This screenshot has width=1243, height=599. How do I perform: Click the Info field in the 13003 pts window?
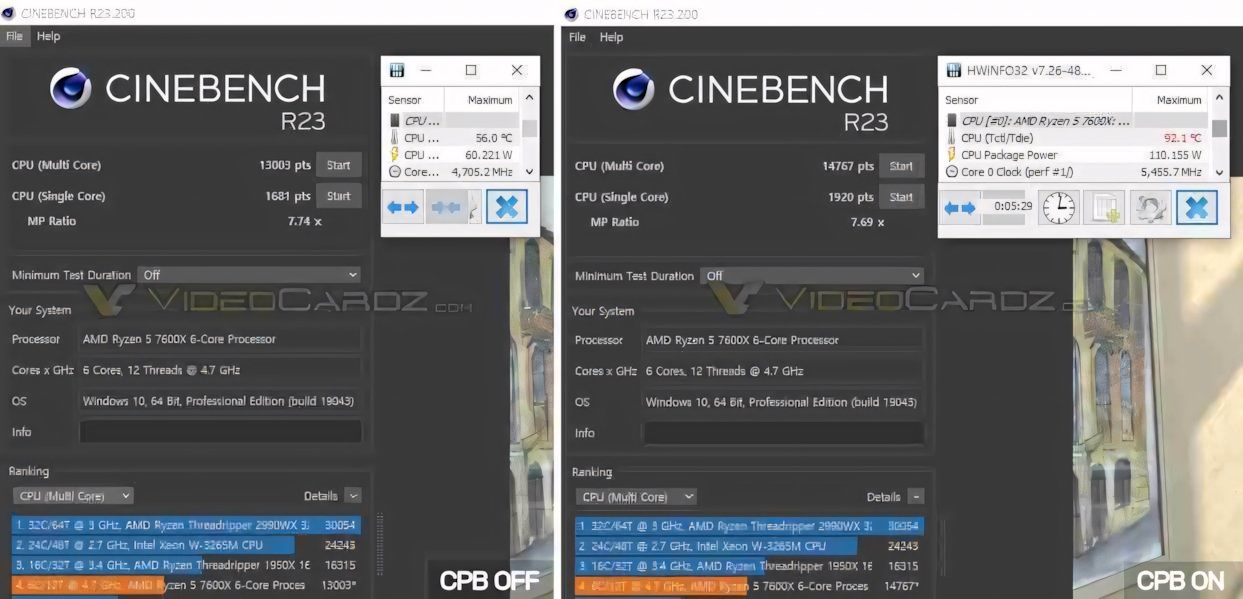pyautogui.click(x=220, y=432)
